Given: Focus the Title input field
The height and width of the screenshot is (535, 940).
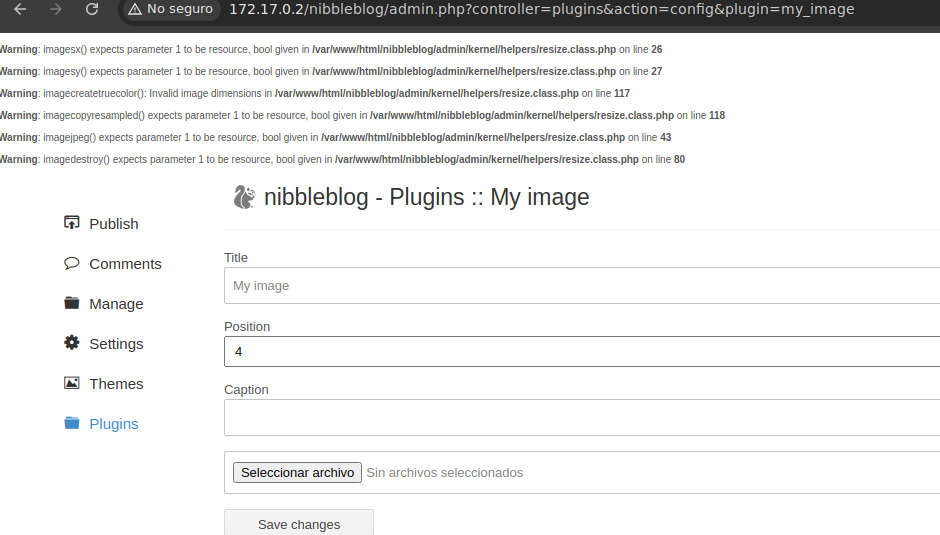Looking at the screenshot, I should coord(580,285).
